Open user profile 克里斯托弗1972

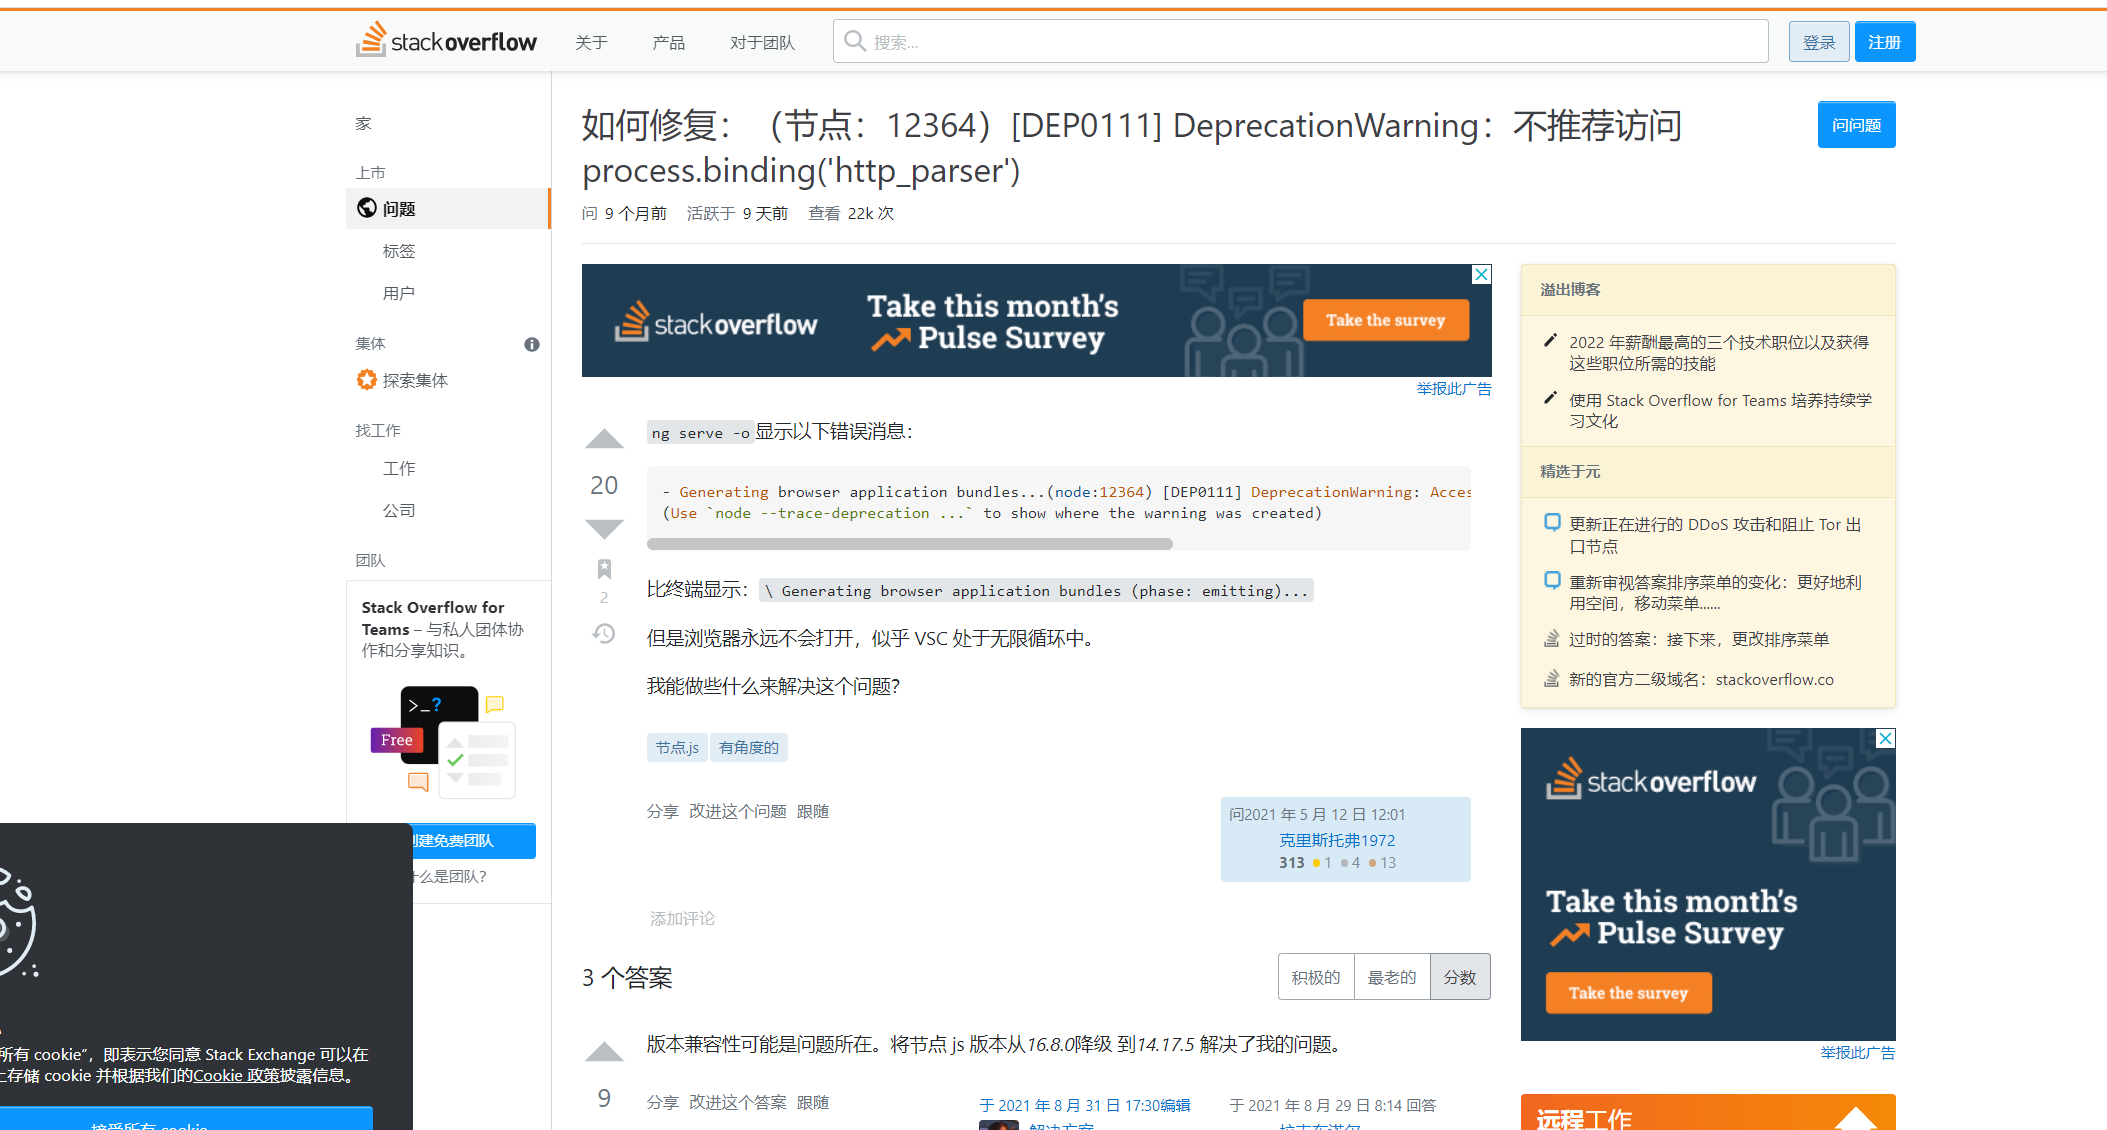pos(1337,840)
